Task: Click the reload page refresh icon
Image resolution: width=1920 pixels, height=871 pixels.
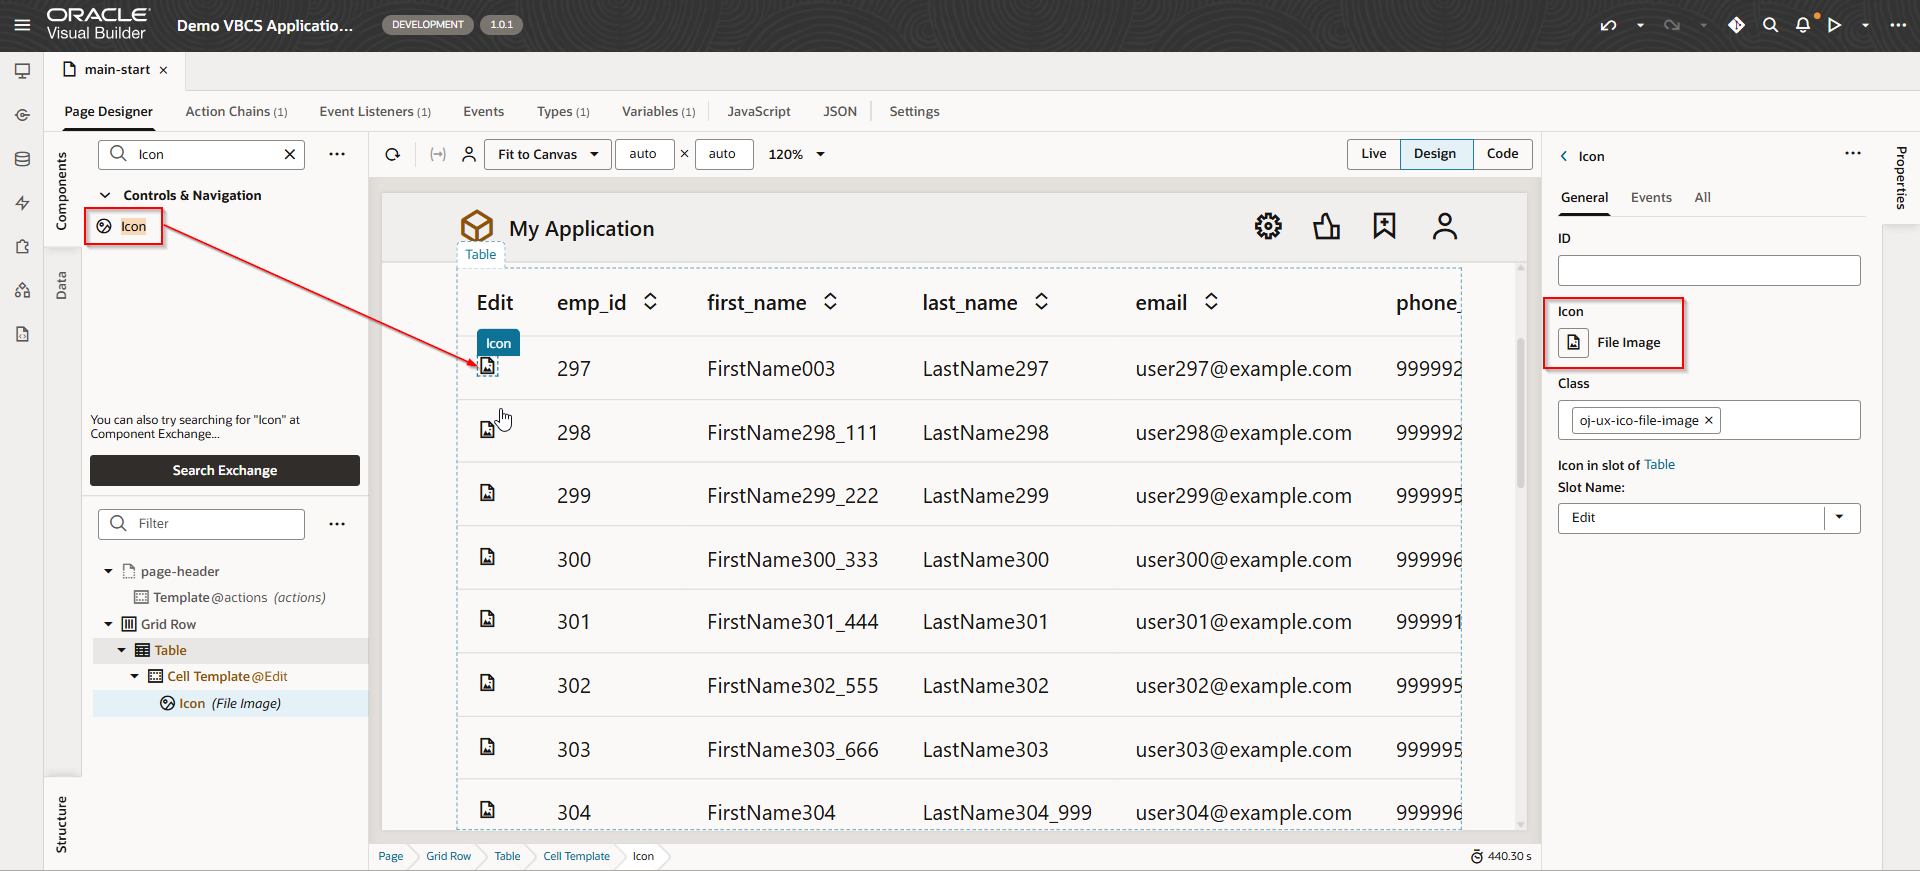Action: coord(393,154)
